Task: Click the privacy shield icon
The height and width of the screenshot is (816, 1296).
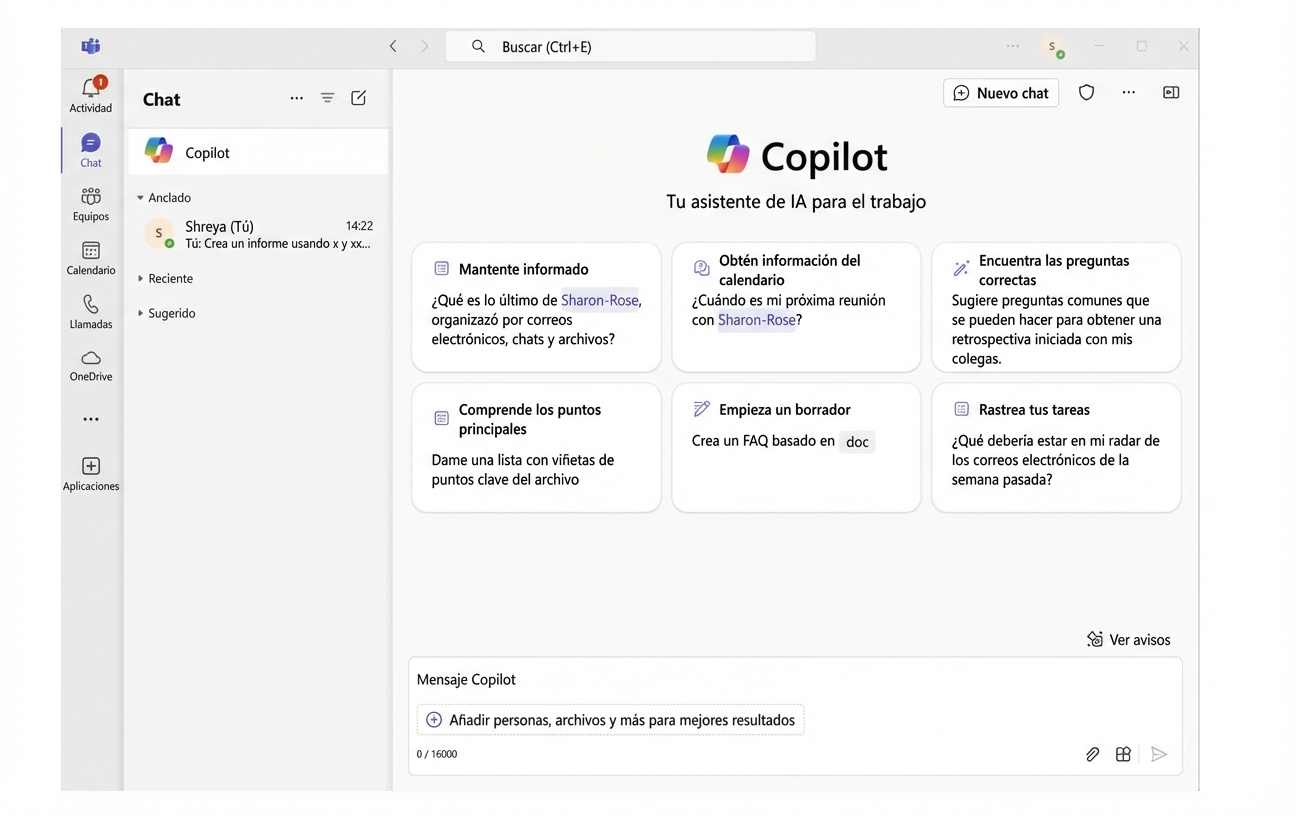Action: (x=1086, y=92)
